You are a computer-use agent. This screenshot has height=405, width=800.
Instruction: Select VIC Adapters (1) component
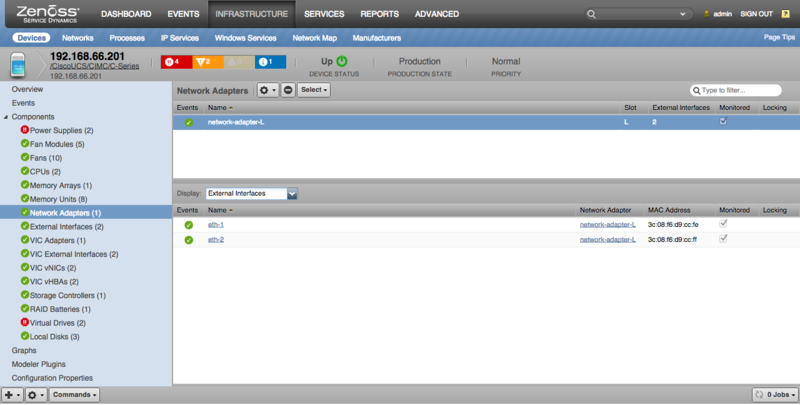(58, 240)
